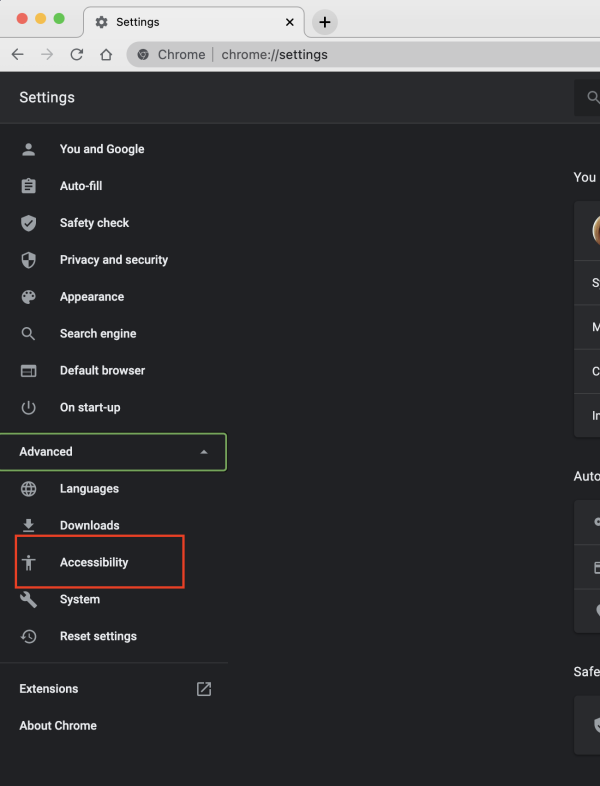This screenshot has height=786, width=600.
Task: Close the Settings tab
Action: [x=290, y=22]
